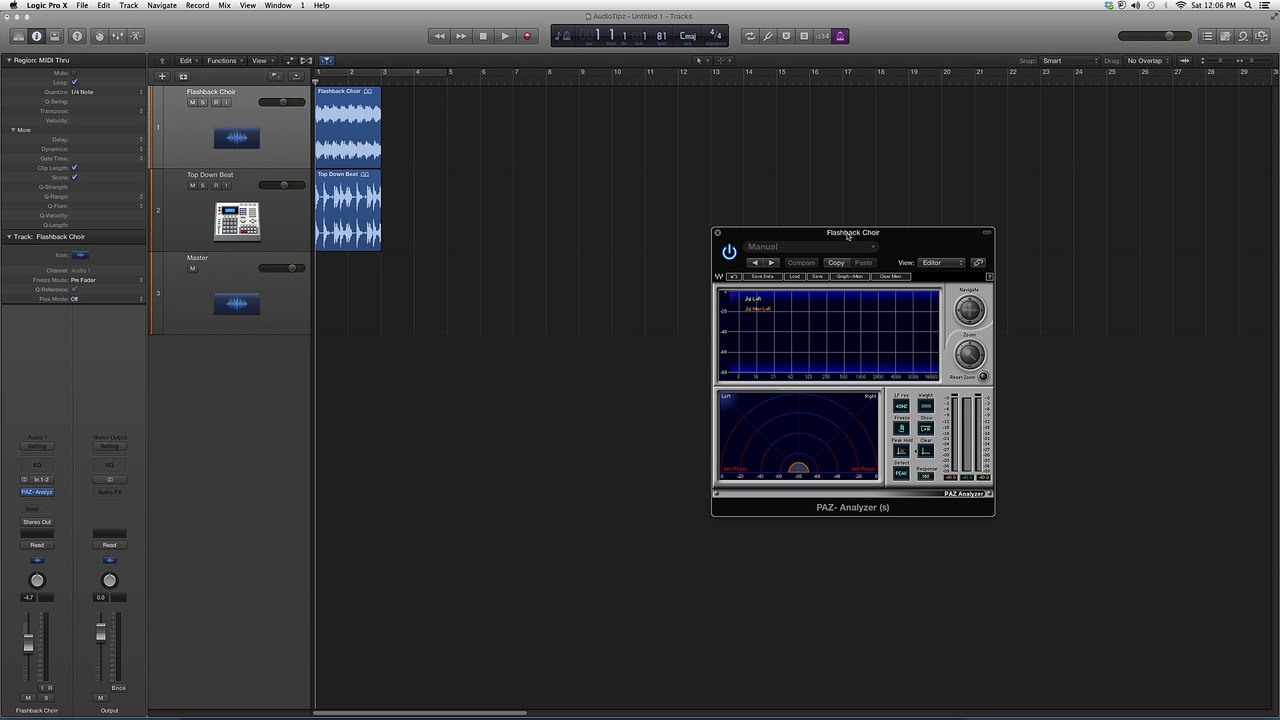Adjust the master volume slider in control bar
The width and height of the screenshot is (1280, 720).
pos(1155,36)
